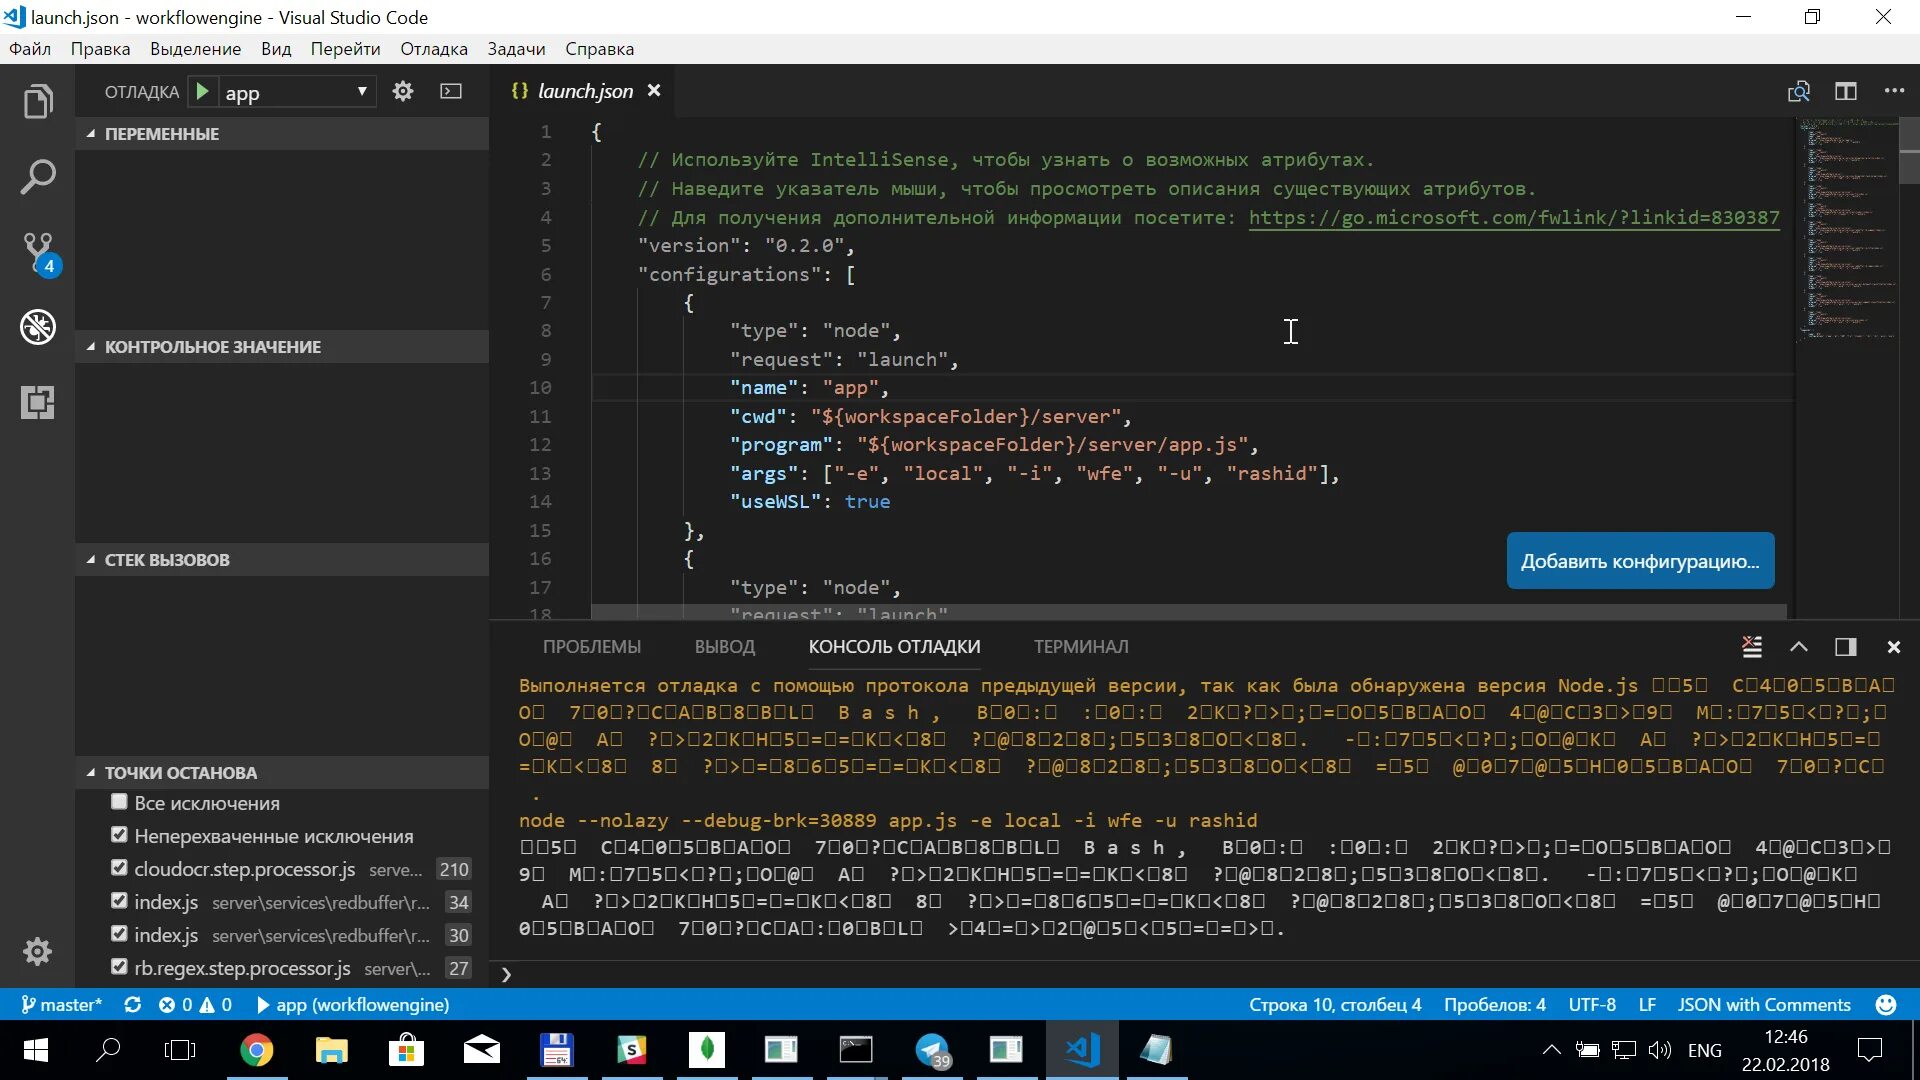Clear the debug console output
1920x1080 pixels.
[x=1752, y=647]
